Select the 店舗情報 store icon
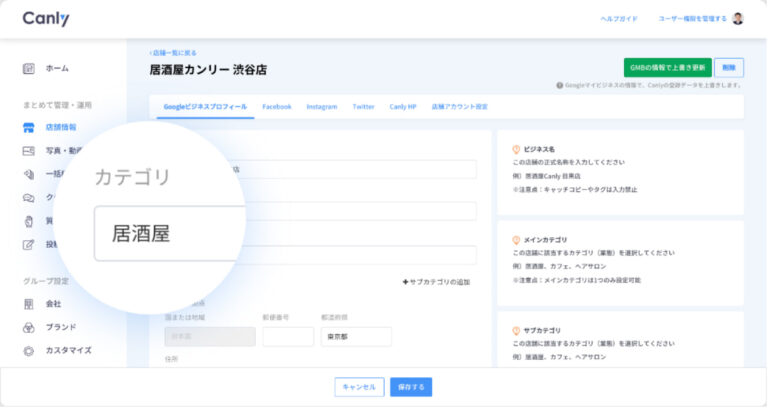This screenshot has width=768, height=408. 29,128
